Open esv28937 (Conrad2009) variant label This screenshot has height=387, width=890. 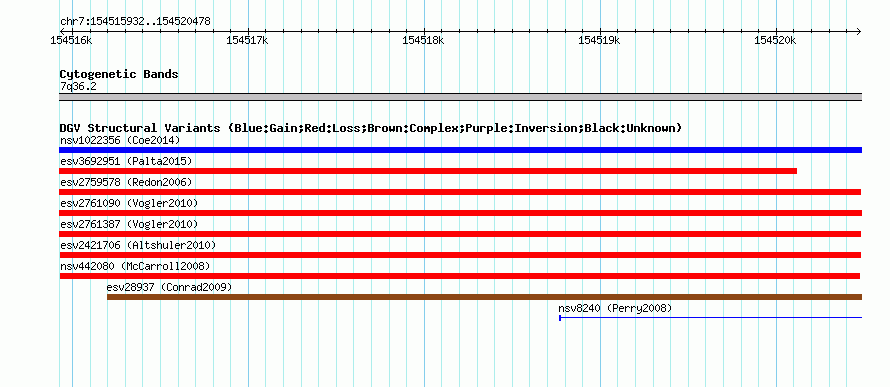(170, 287)
